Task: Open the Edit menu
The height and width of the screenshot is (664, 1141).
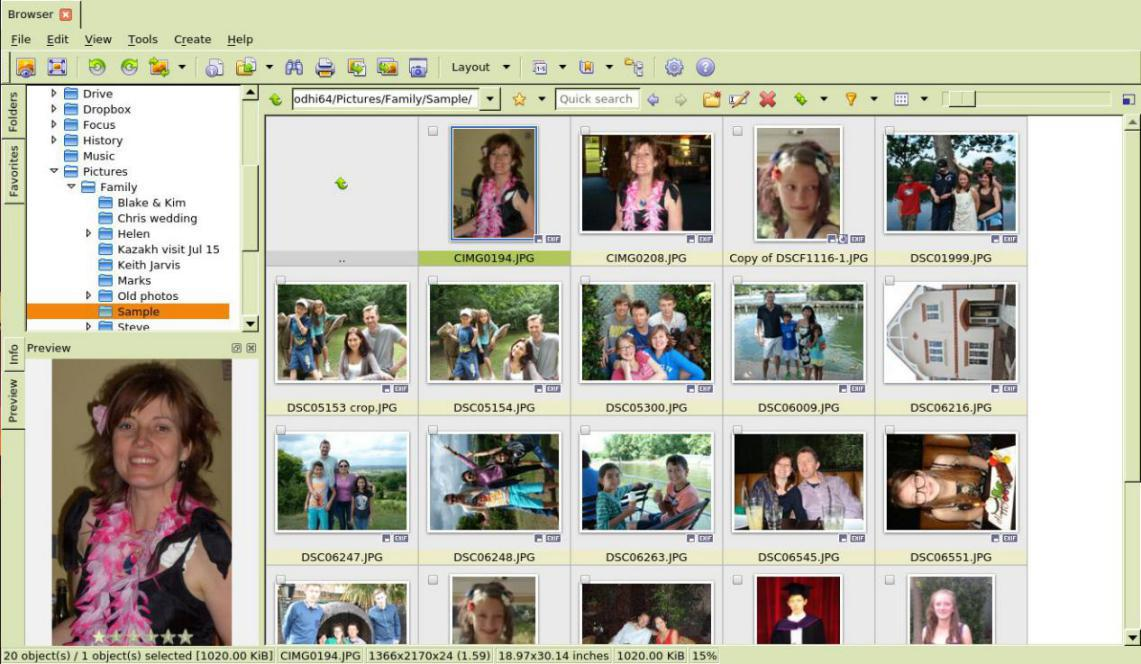Action: pyautogui.click(x=57, y=39)
